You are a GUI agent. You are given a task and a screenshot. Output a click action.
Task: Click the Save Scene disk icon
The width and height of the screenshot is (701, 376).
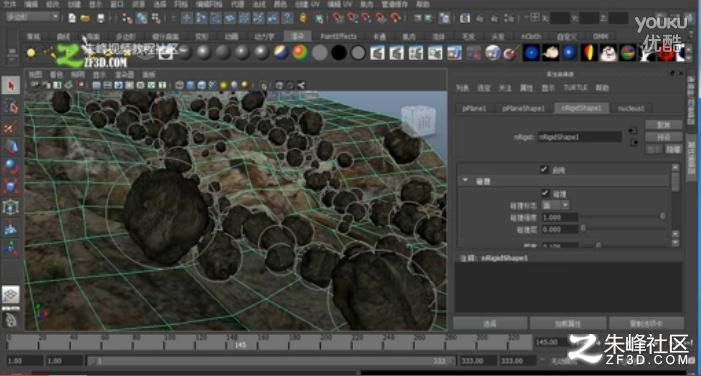[101, 18]
